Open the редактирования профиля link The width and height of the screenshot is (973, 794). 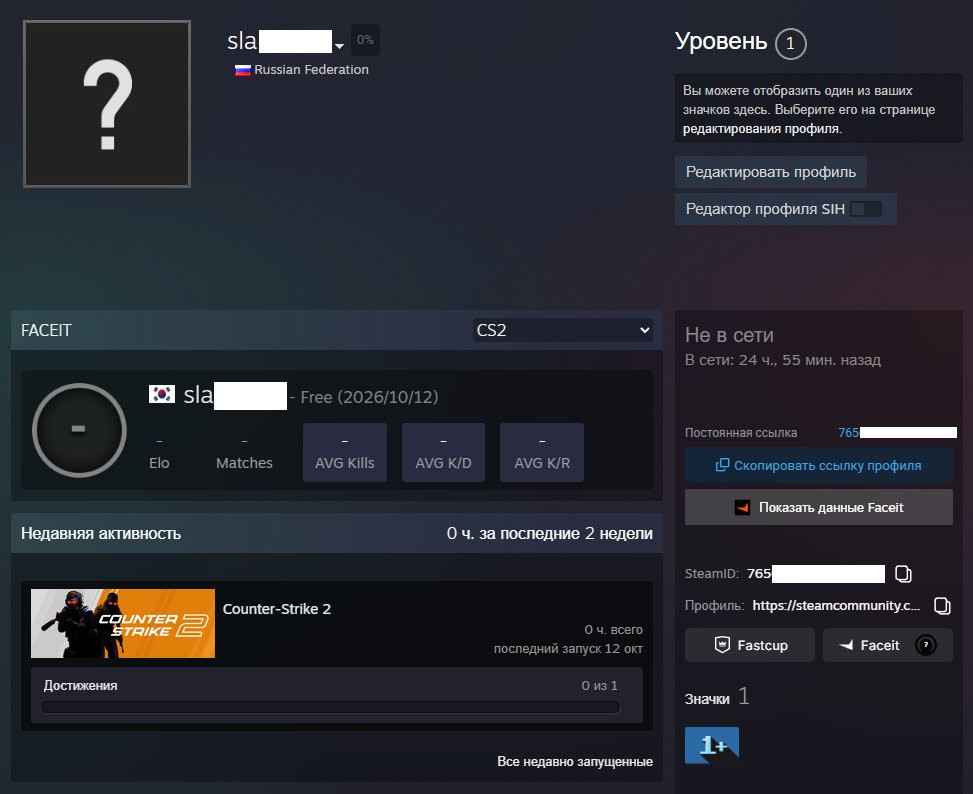(x=761, y=128)
